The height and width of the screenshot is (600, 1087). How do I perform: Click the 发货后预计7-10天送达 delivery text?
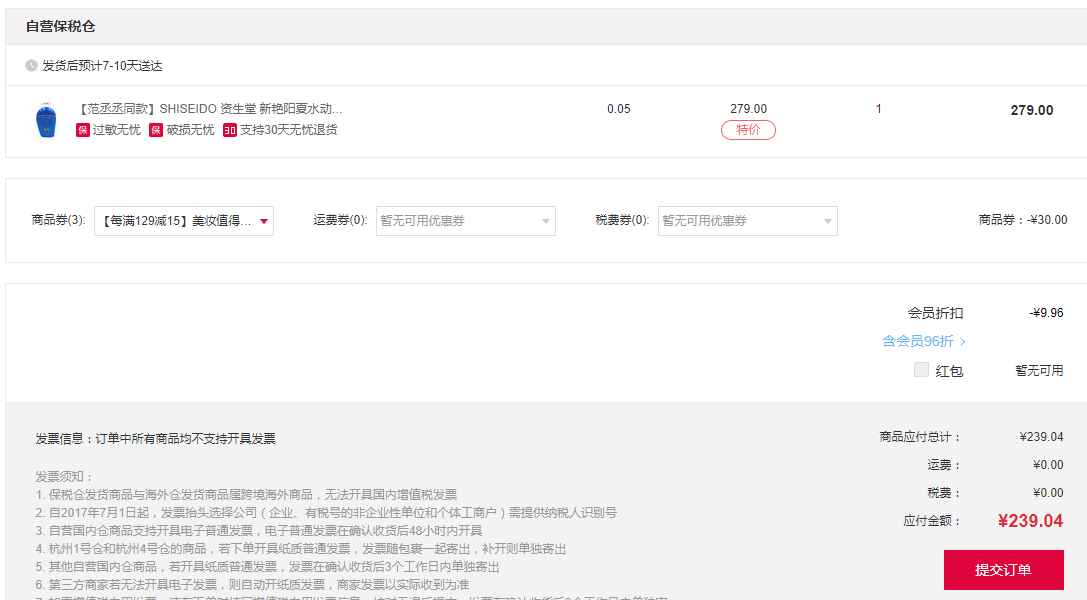tap(102, 66)
